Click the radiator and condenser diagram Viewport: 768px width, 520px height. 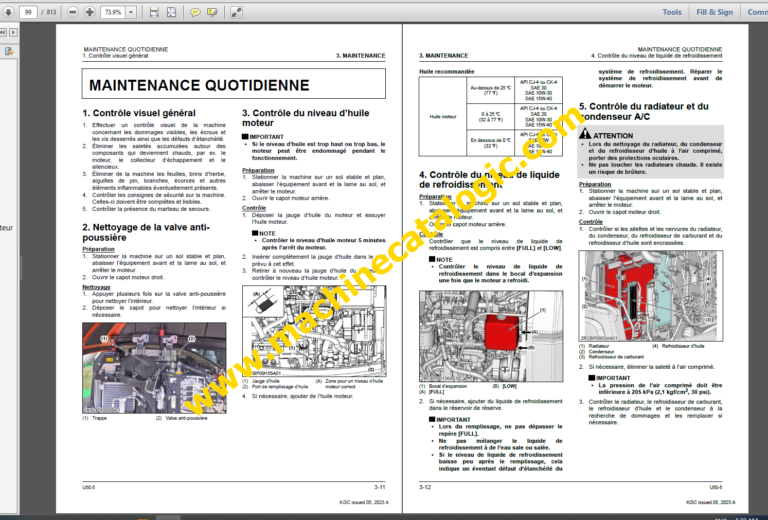click(650, 296)
